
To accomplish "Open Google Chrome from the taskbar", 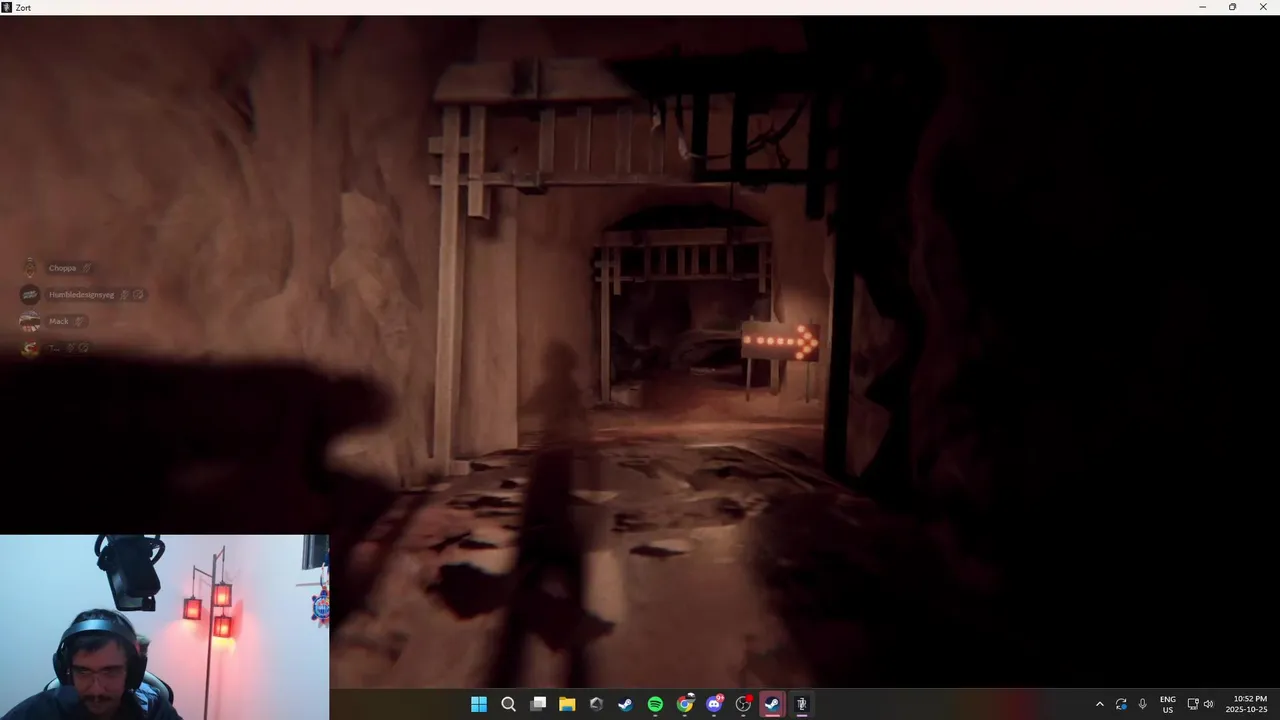I will tap(685, 704).
